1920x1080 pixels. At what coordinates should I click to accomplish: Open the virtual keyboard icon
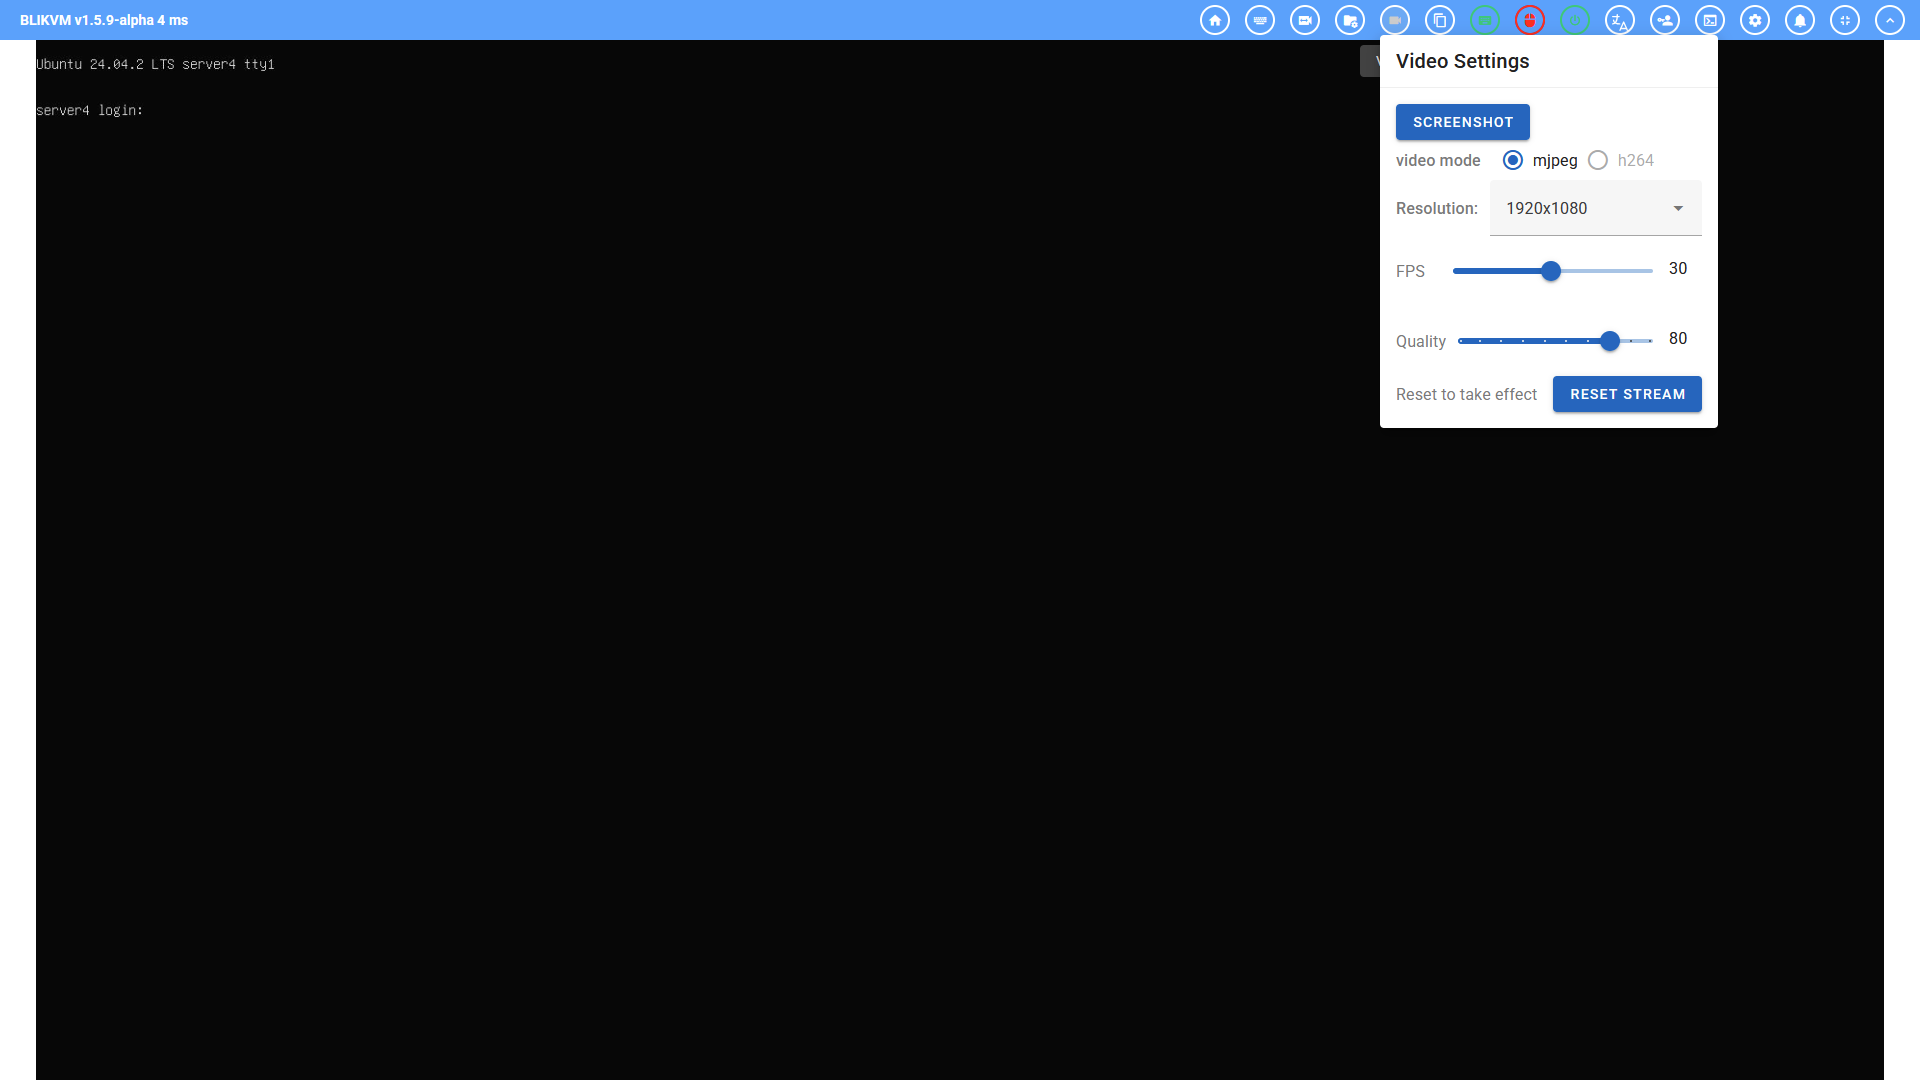(x=1259, y=20)
